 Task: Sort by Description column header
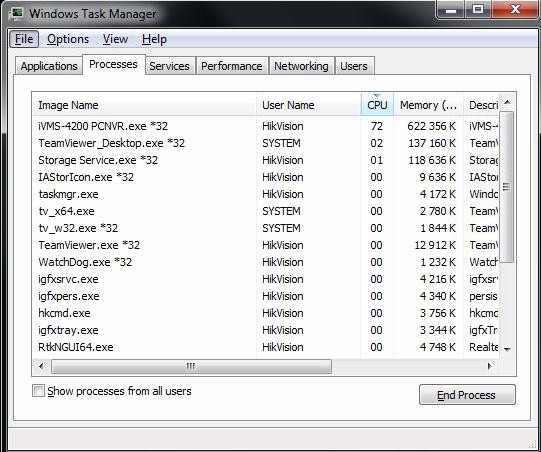[x=481, y=105]
